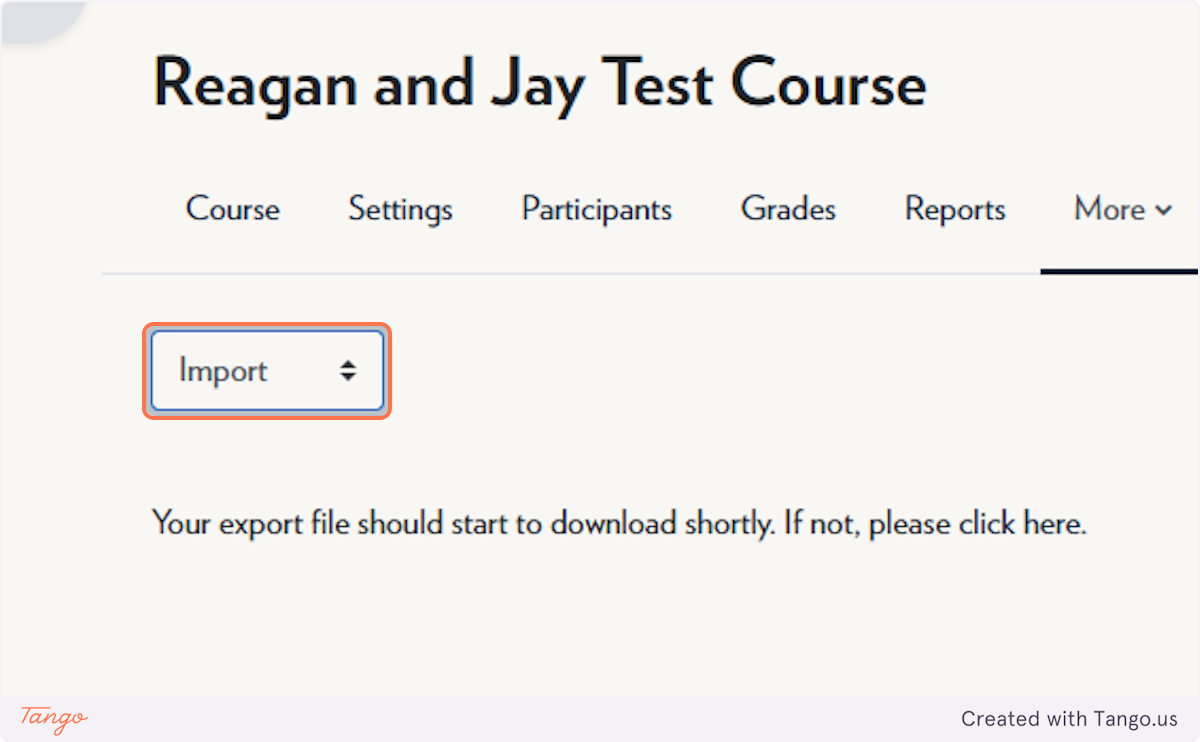
Task: Click 'Your export file' at message start
Action: 252,523
